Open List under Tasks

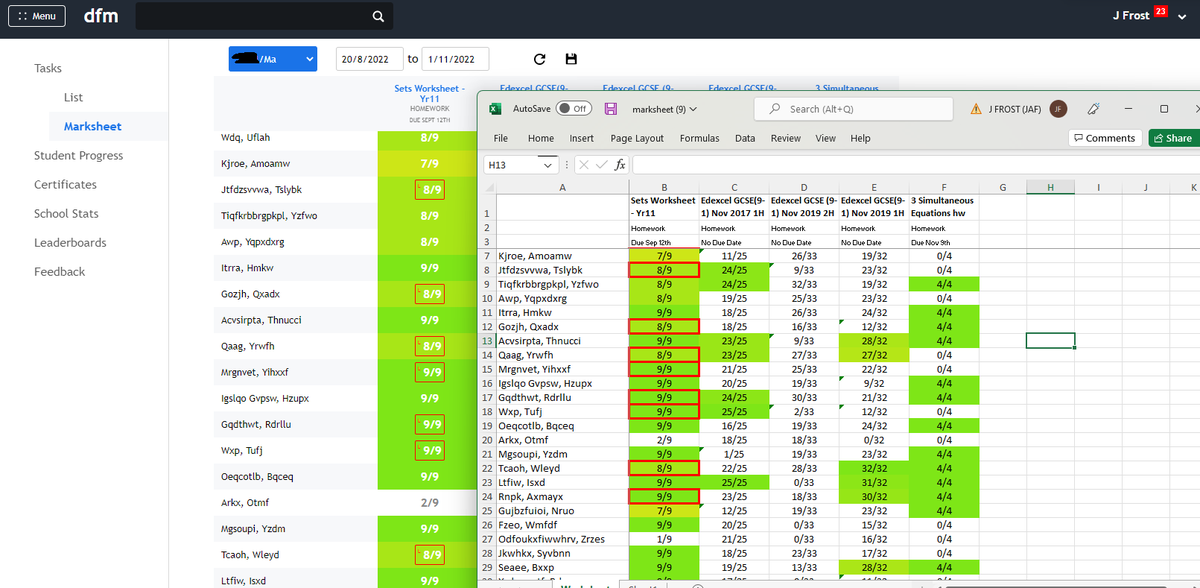pos(73,97)
